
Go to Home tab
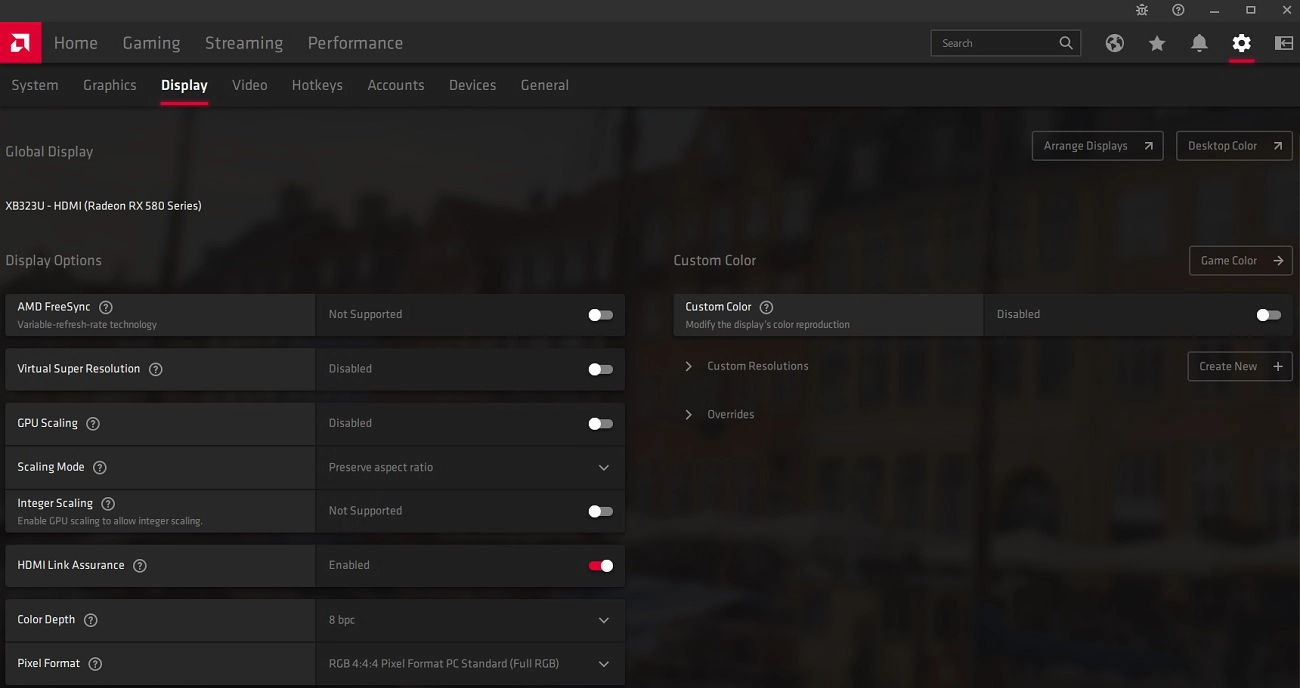pyautogui.click(x=76, y=43)
